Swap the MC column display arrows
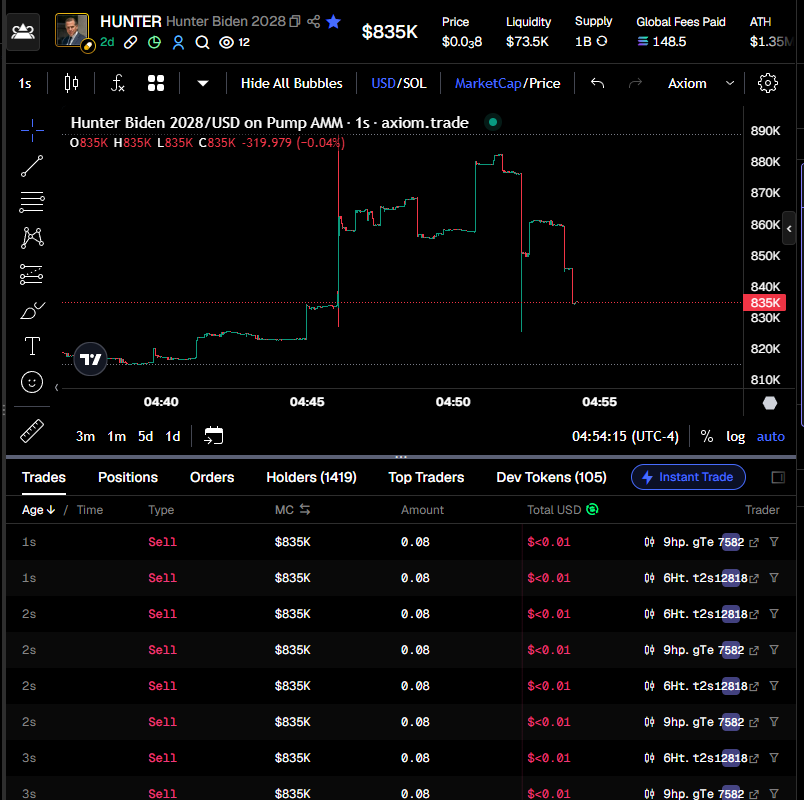 [305, 509]
